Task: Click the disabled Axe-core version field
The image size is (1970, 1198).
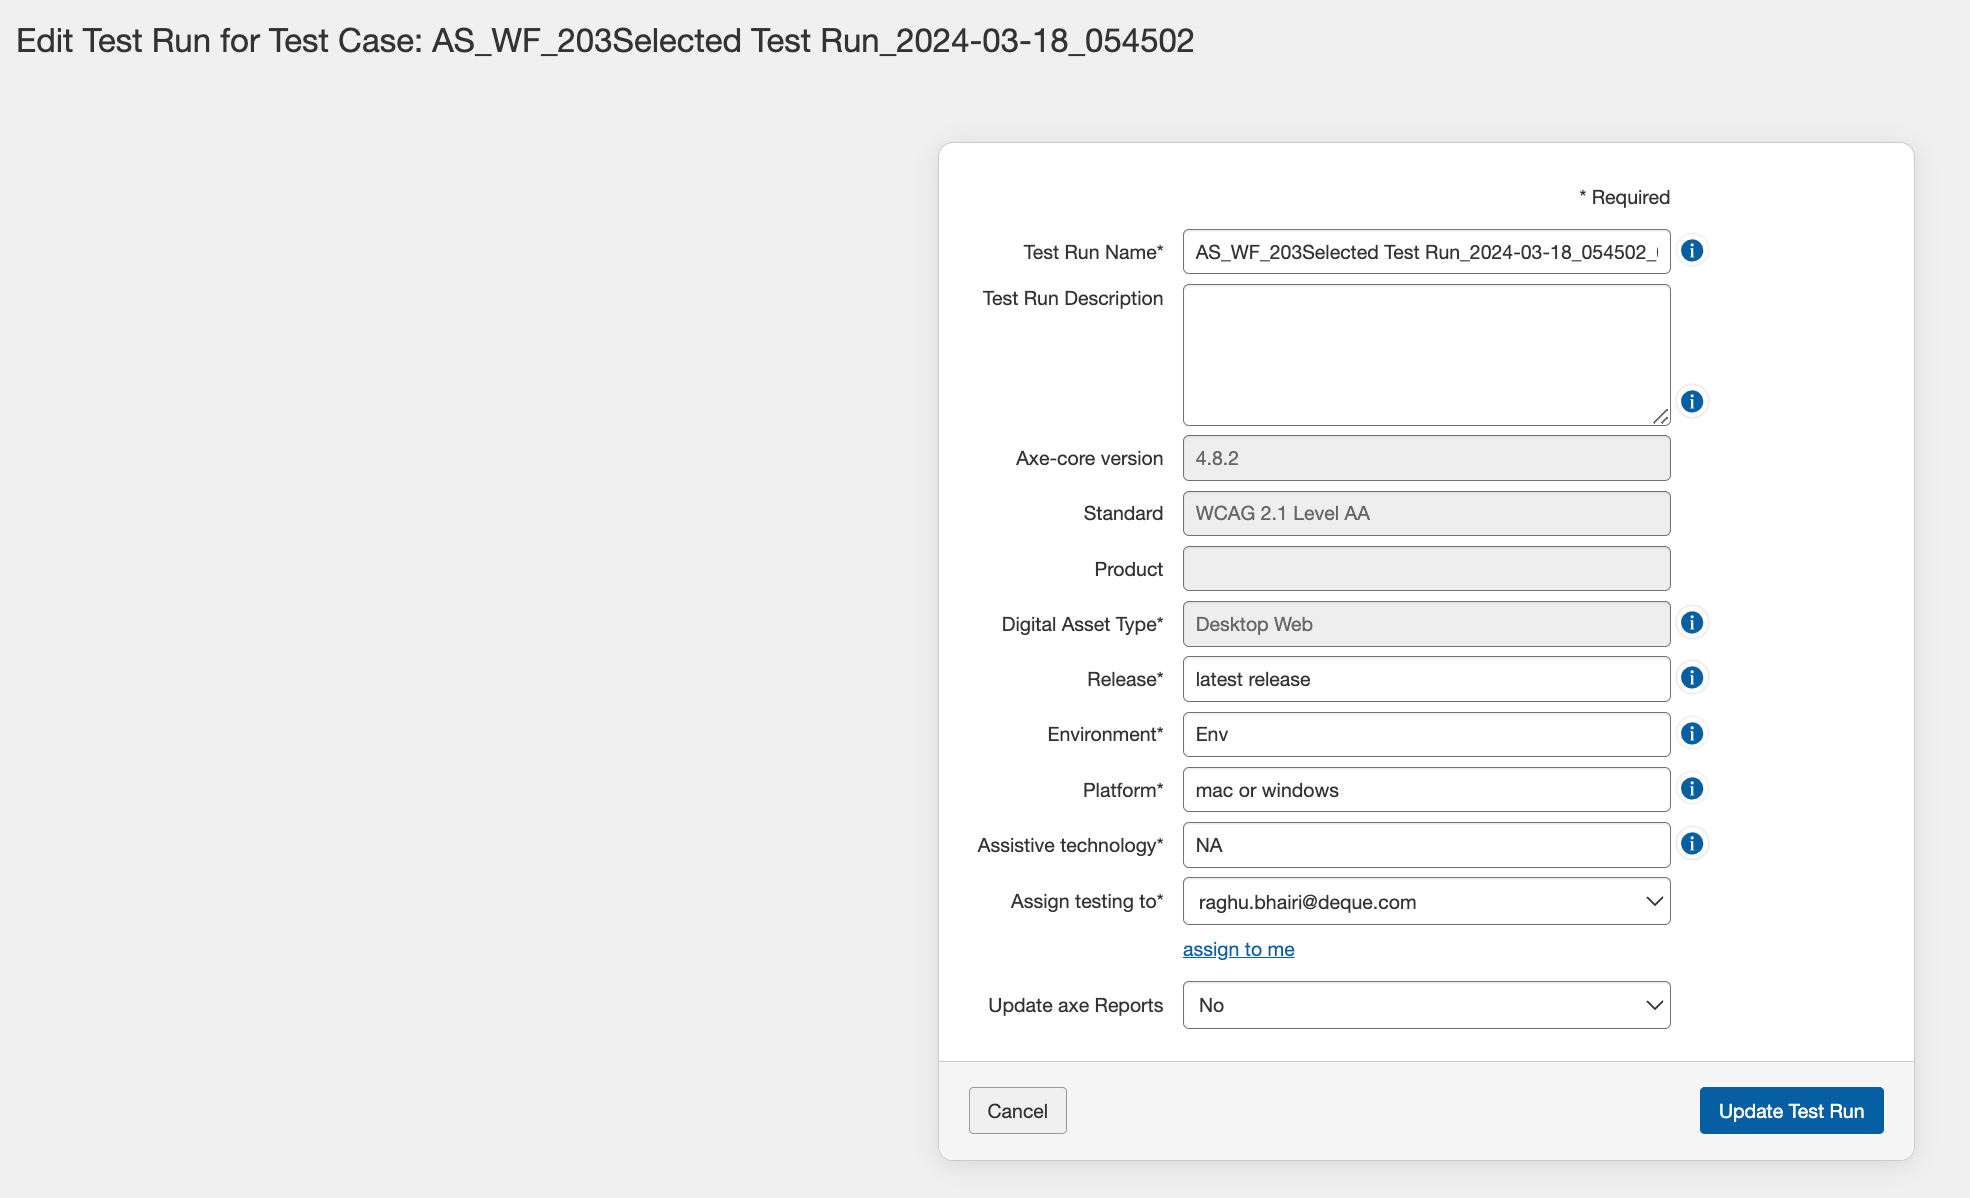Action: 1426,458
